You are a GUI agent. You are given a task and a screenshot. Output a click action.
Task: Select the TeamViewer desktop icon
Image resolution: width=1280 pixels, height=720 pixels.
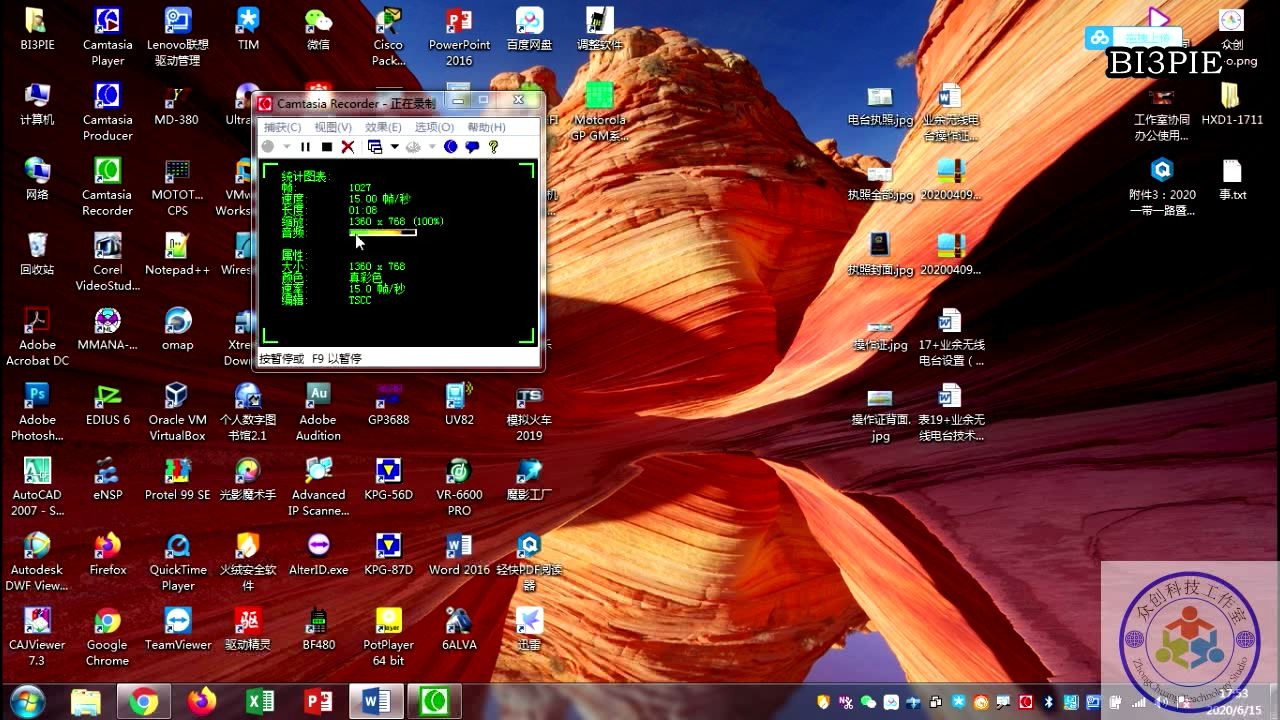coord(177,629)
